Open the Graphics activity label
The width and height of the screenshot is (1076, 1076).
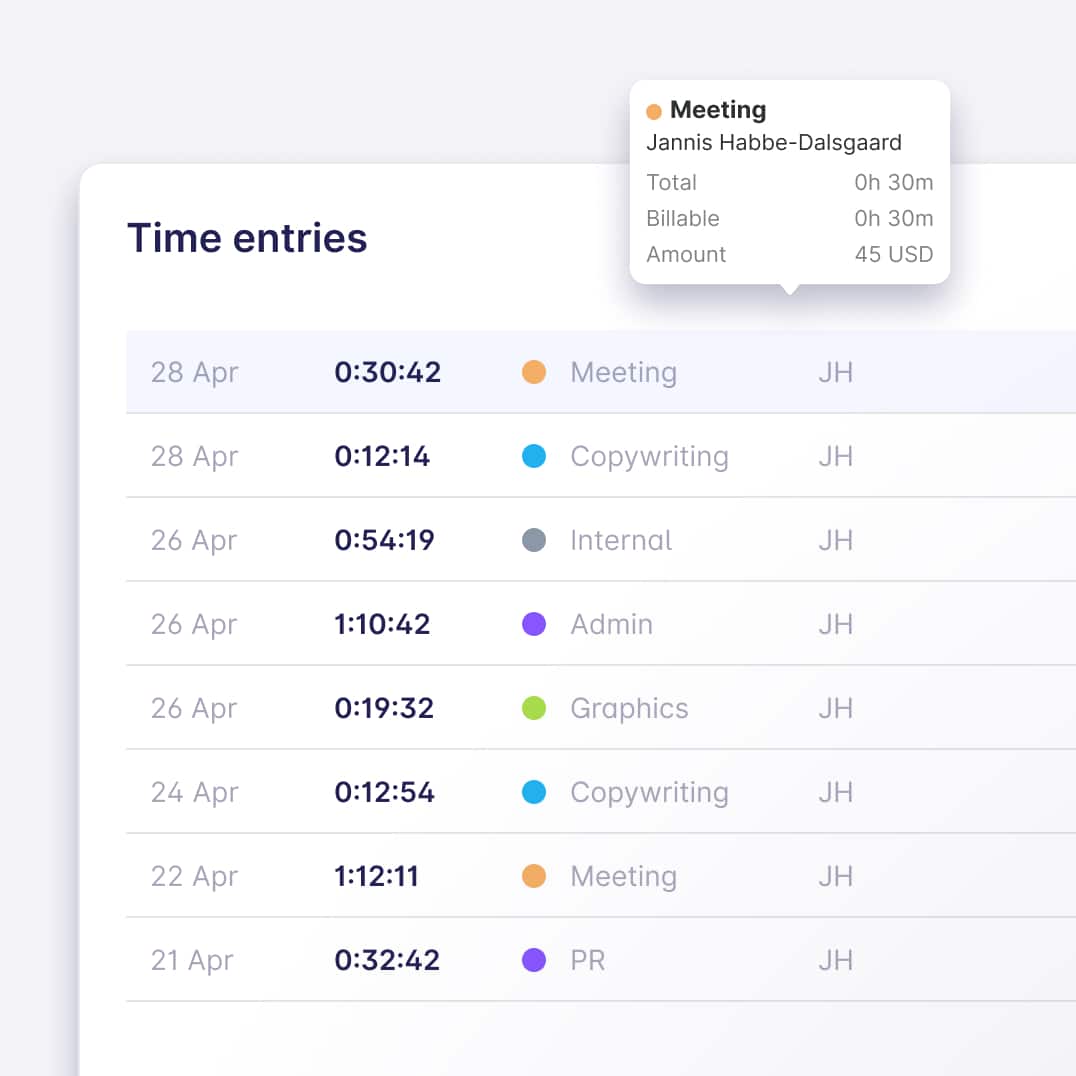coord(629,708)
